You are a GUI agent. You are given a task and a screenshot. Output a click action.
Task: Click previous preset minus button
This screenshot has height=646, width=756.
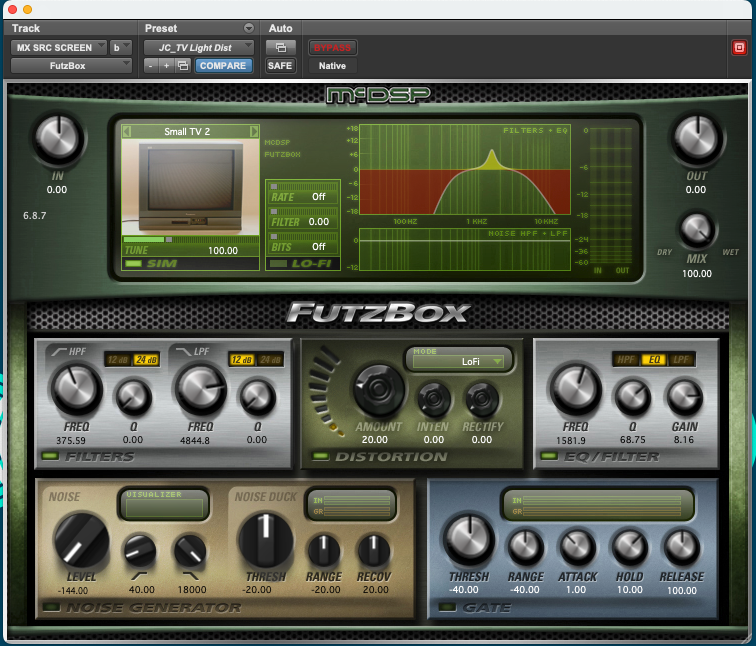(151, 66)
